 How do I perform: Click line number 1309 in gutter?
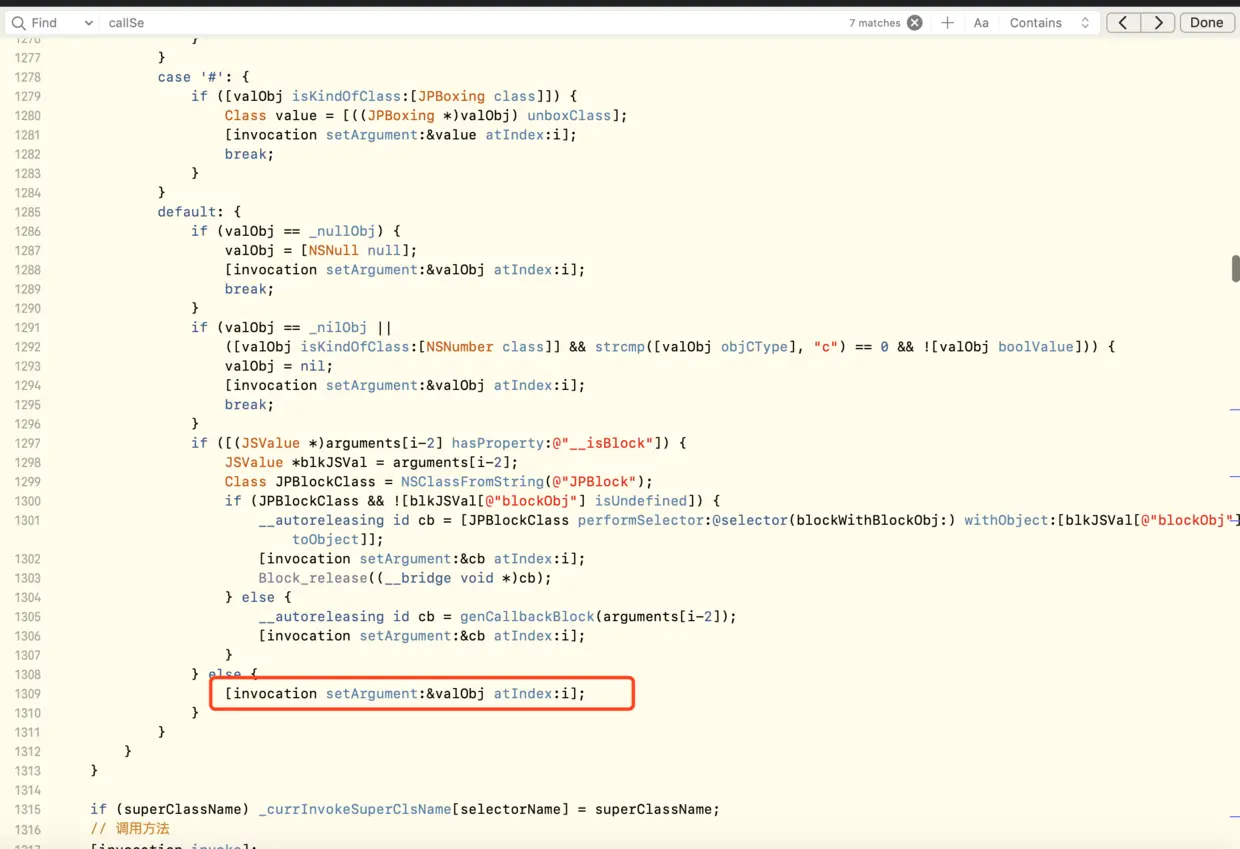pyautogui.click(x=28, y=694)
